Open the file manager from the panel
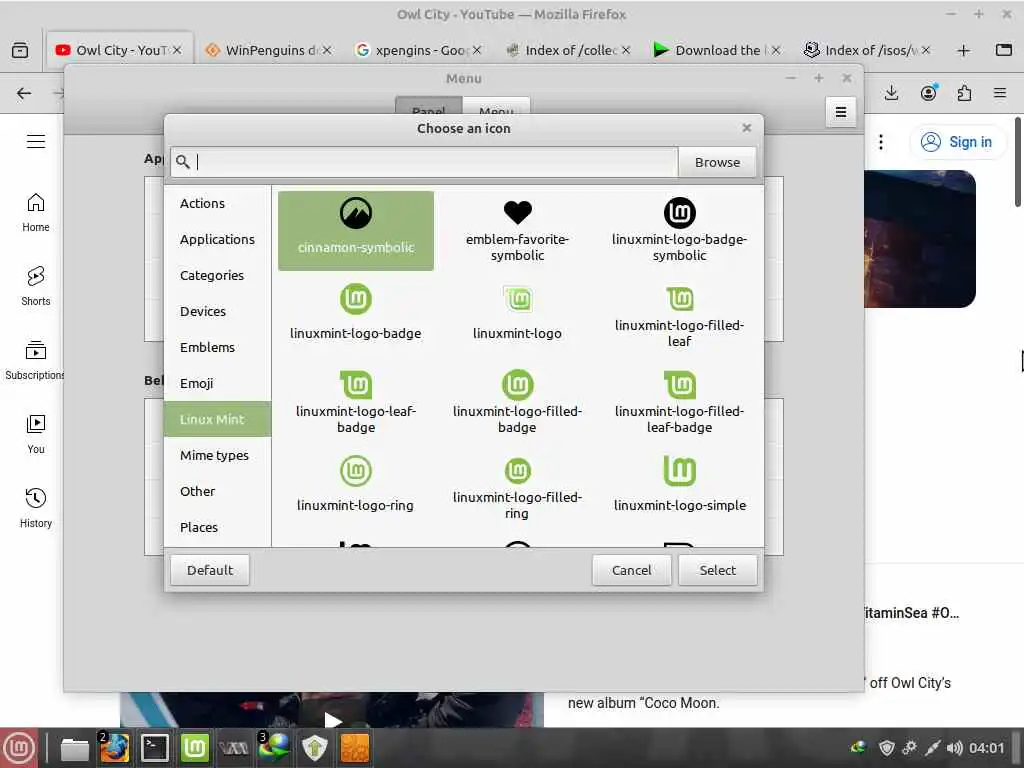The image size is (1024, 768). (x=74, y=748)
